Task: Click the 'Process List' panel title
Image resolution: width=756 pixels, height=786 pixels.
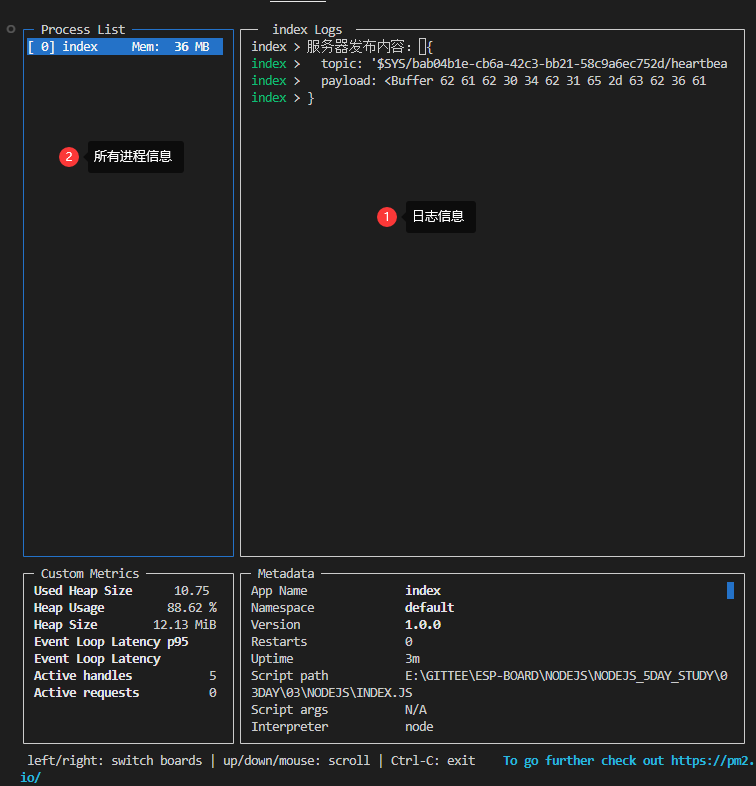Action: click(x=83, y=30)
